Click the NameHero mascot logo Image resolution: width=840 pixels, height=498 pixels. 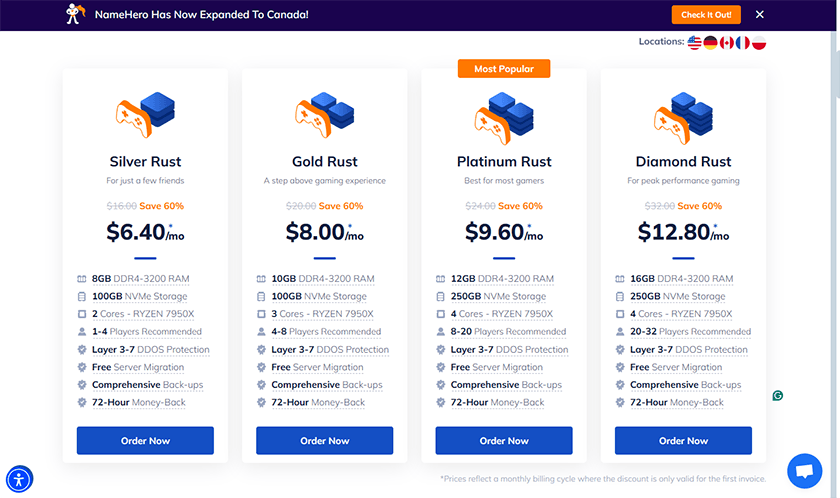click(x=75, y=14)
